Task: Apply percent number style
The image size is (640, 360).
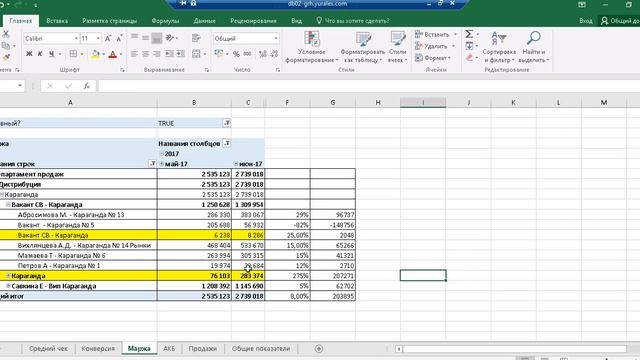Action: [236, 54]
